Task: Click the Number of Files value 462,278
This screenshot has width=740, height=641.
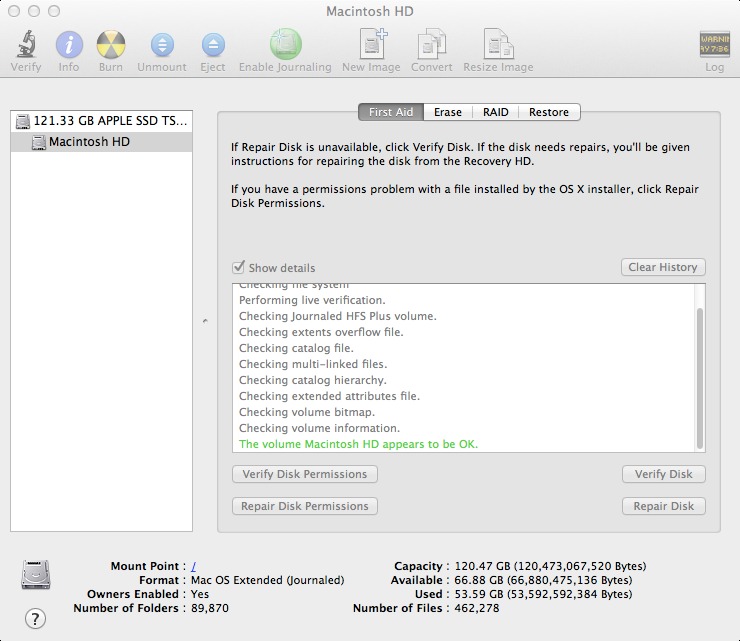Action: pyautogui.click(x=477, y=608)
